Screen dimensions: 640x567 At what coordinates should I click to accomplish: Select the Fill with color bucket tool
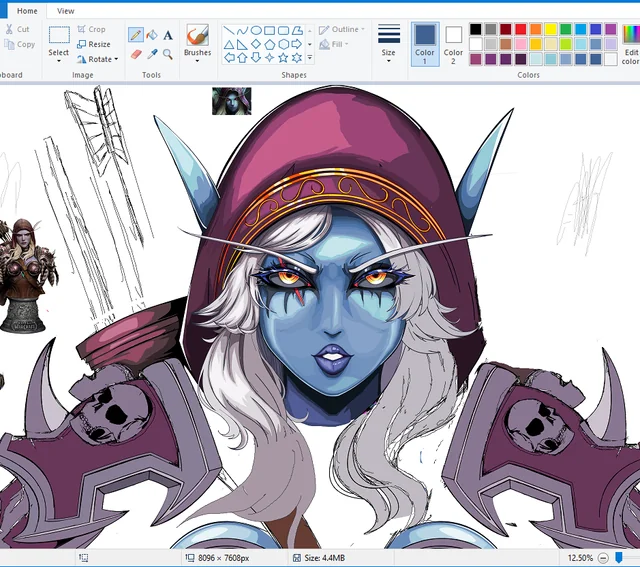152,35
